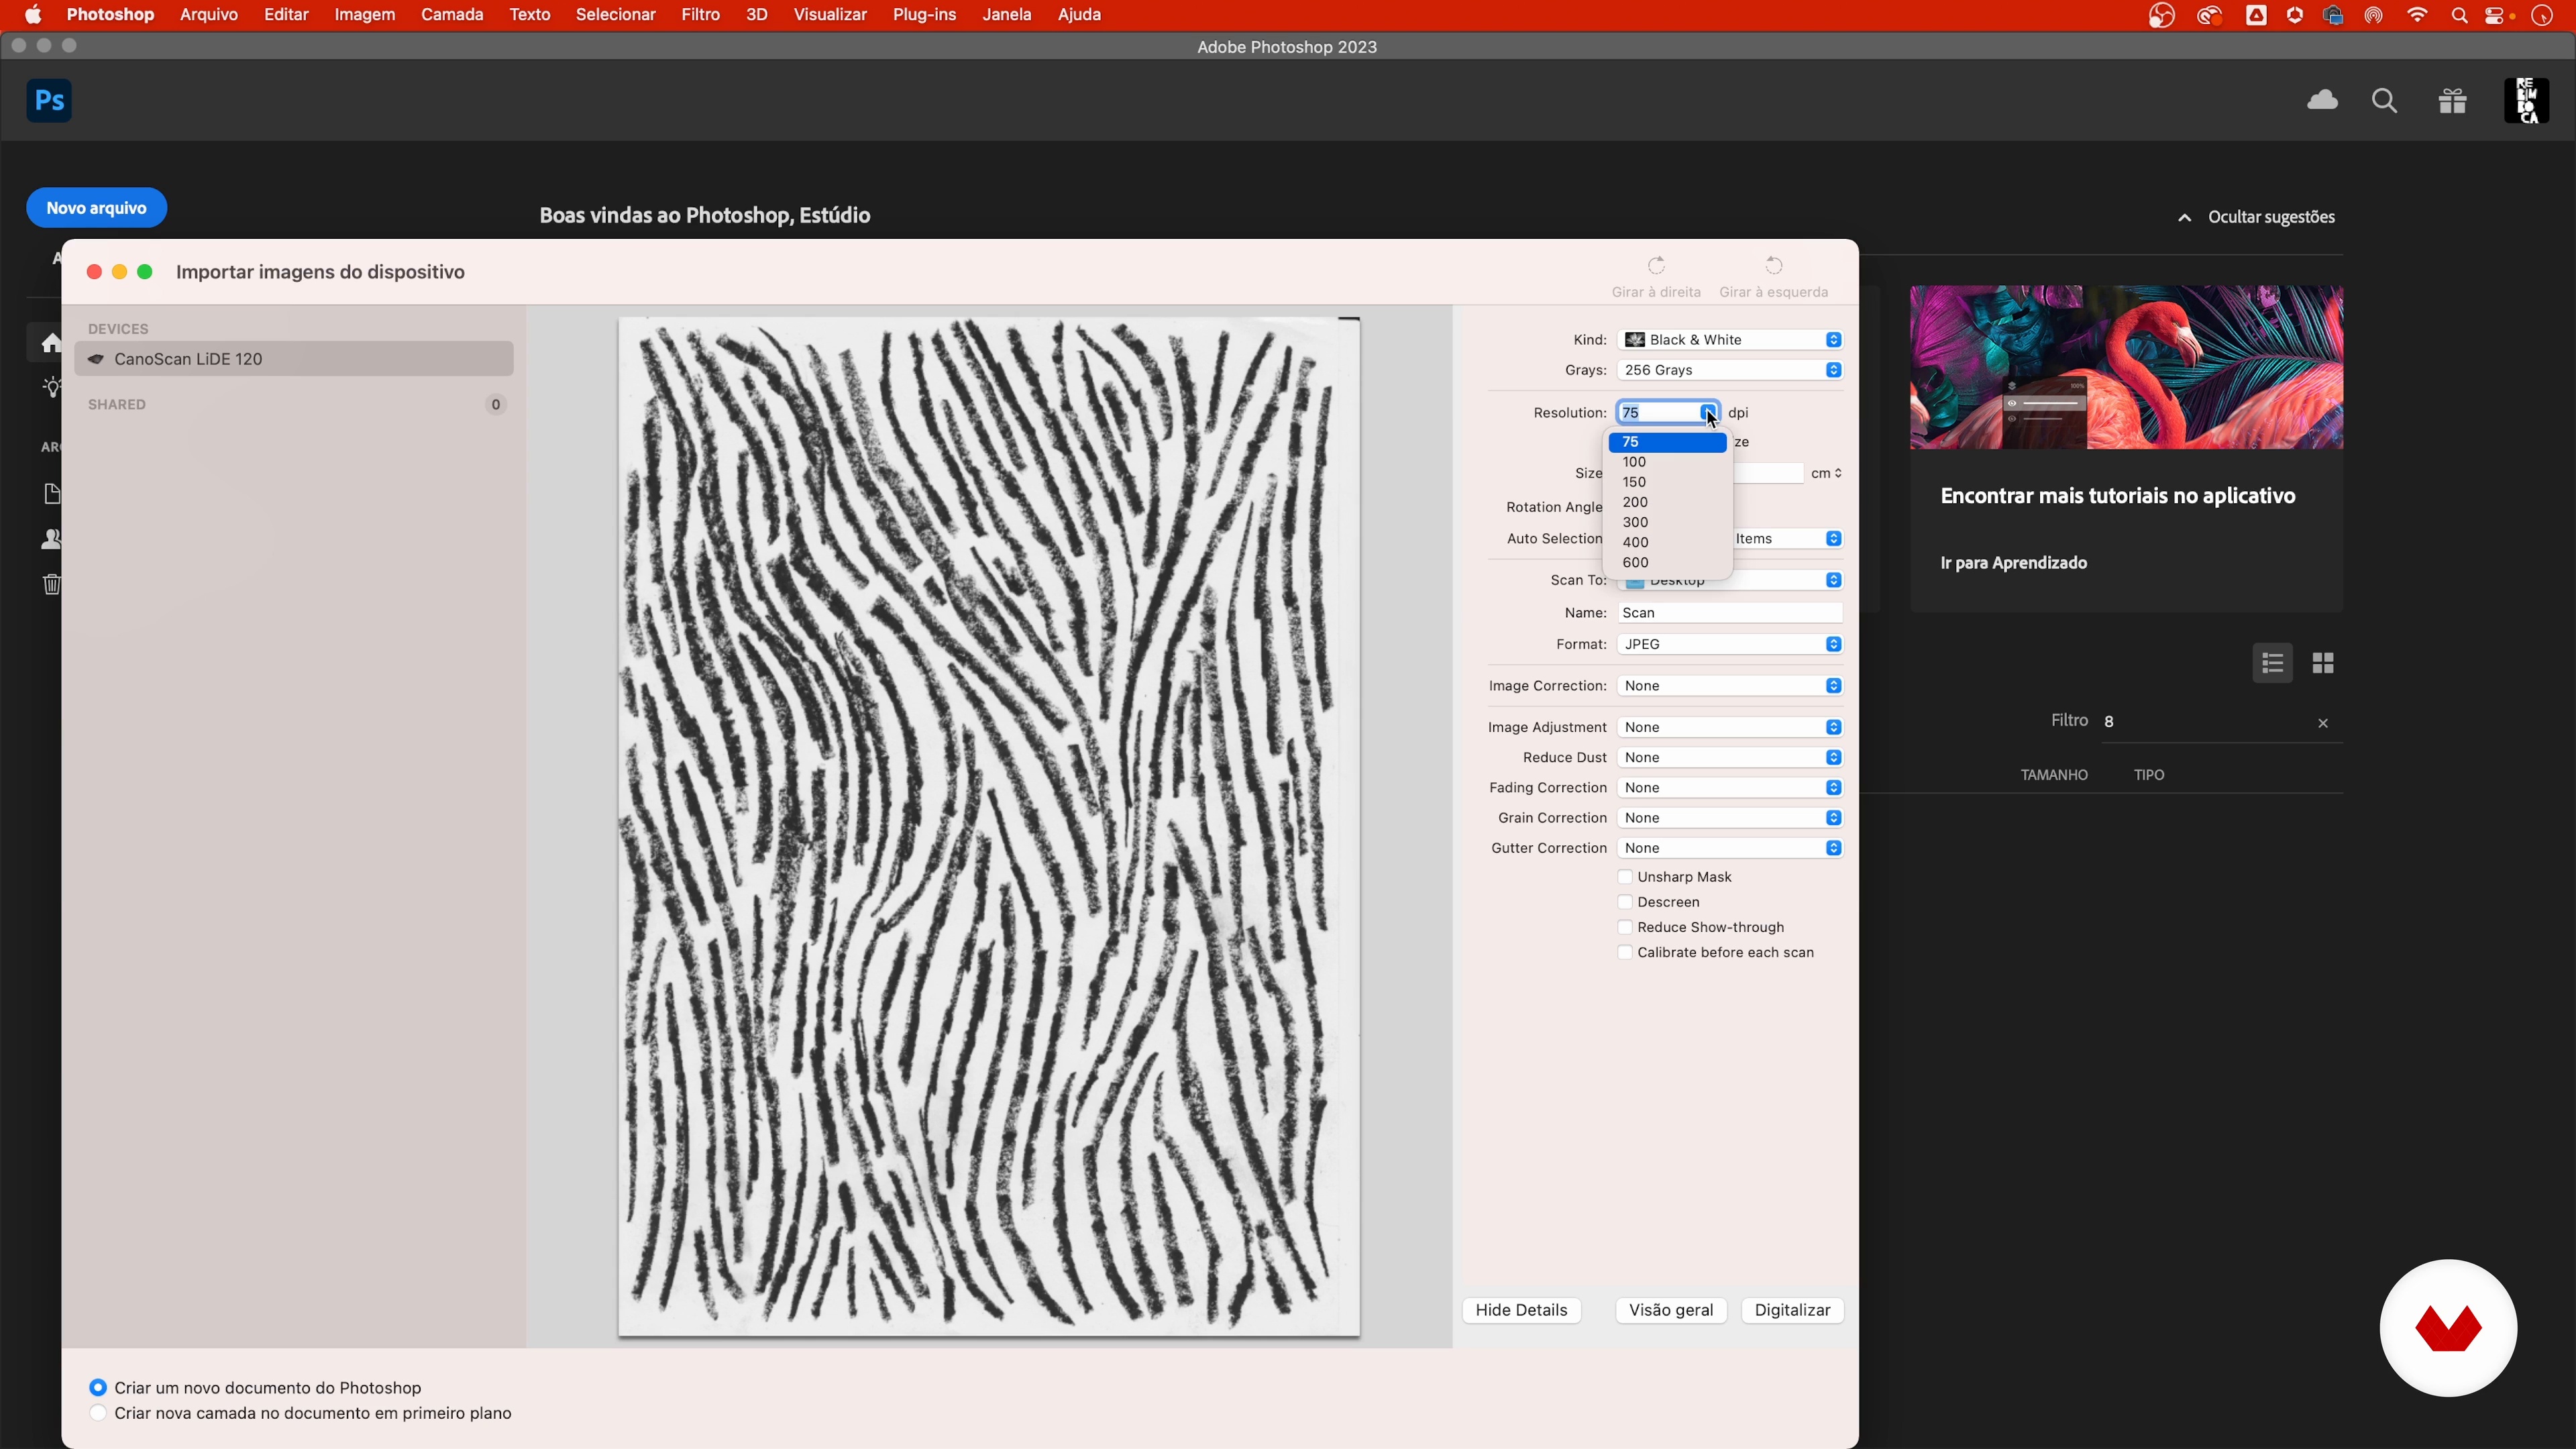Open the Image Adjustment dropdown
Viewport: 2576px width, 1449px height.
coord(1730,727)
